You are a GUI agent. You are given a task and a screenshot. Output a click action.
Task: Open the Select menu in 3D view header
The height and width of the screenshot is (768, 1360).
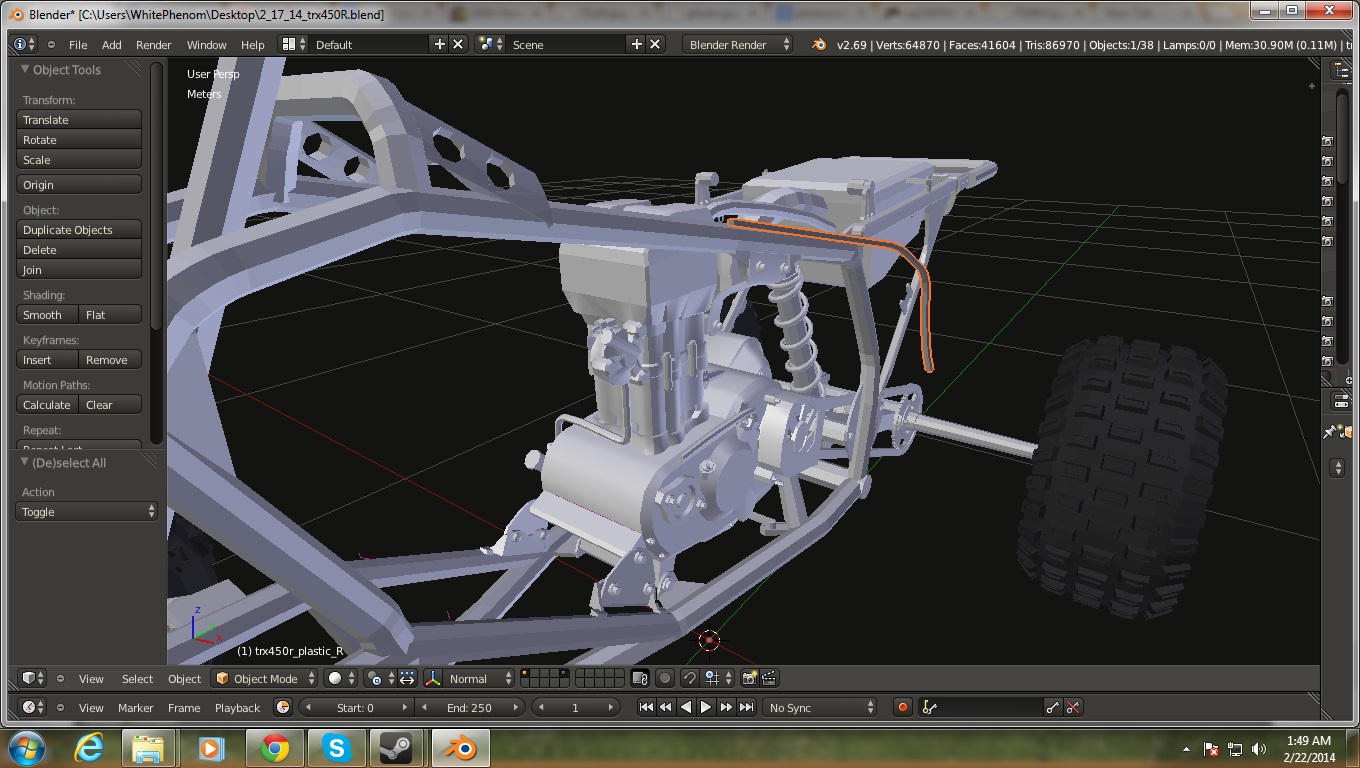(137, 678)
